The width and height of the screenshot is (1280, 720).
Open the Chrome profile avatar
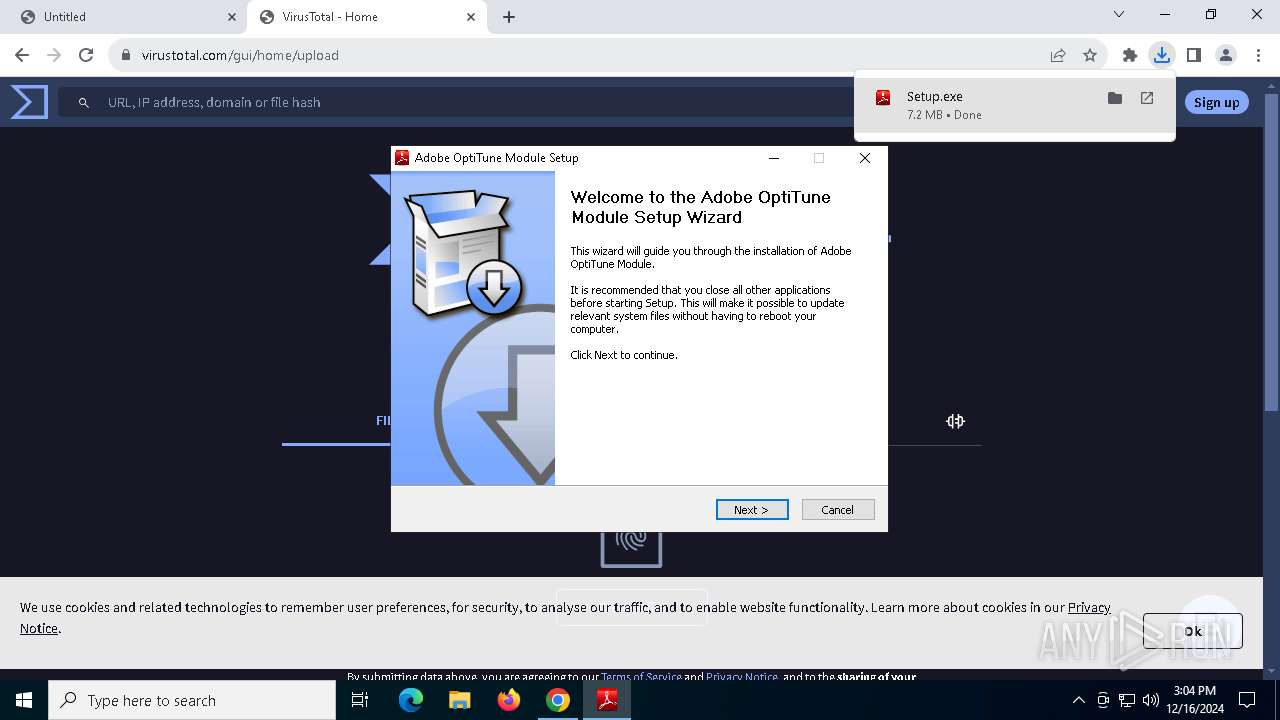tap(1226, 55)
